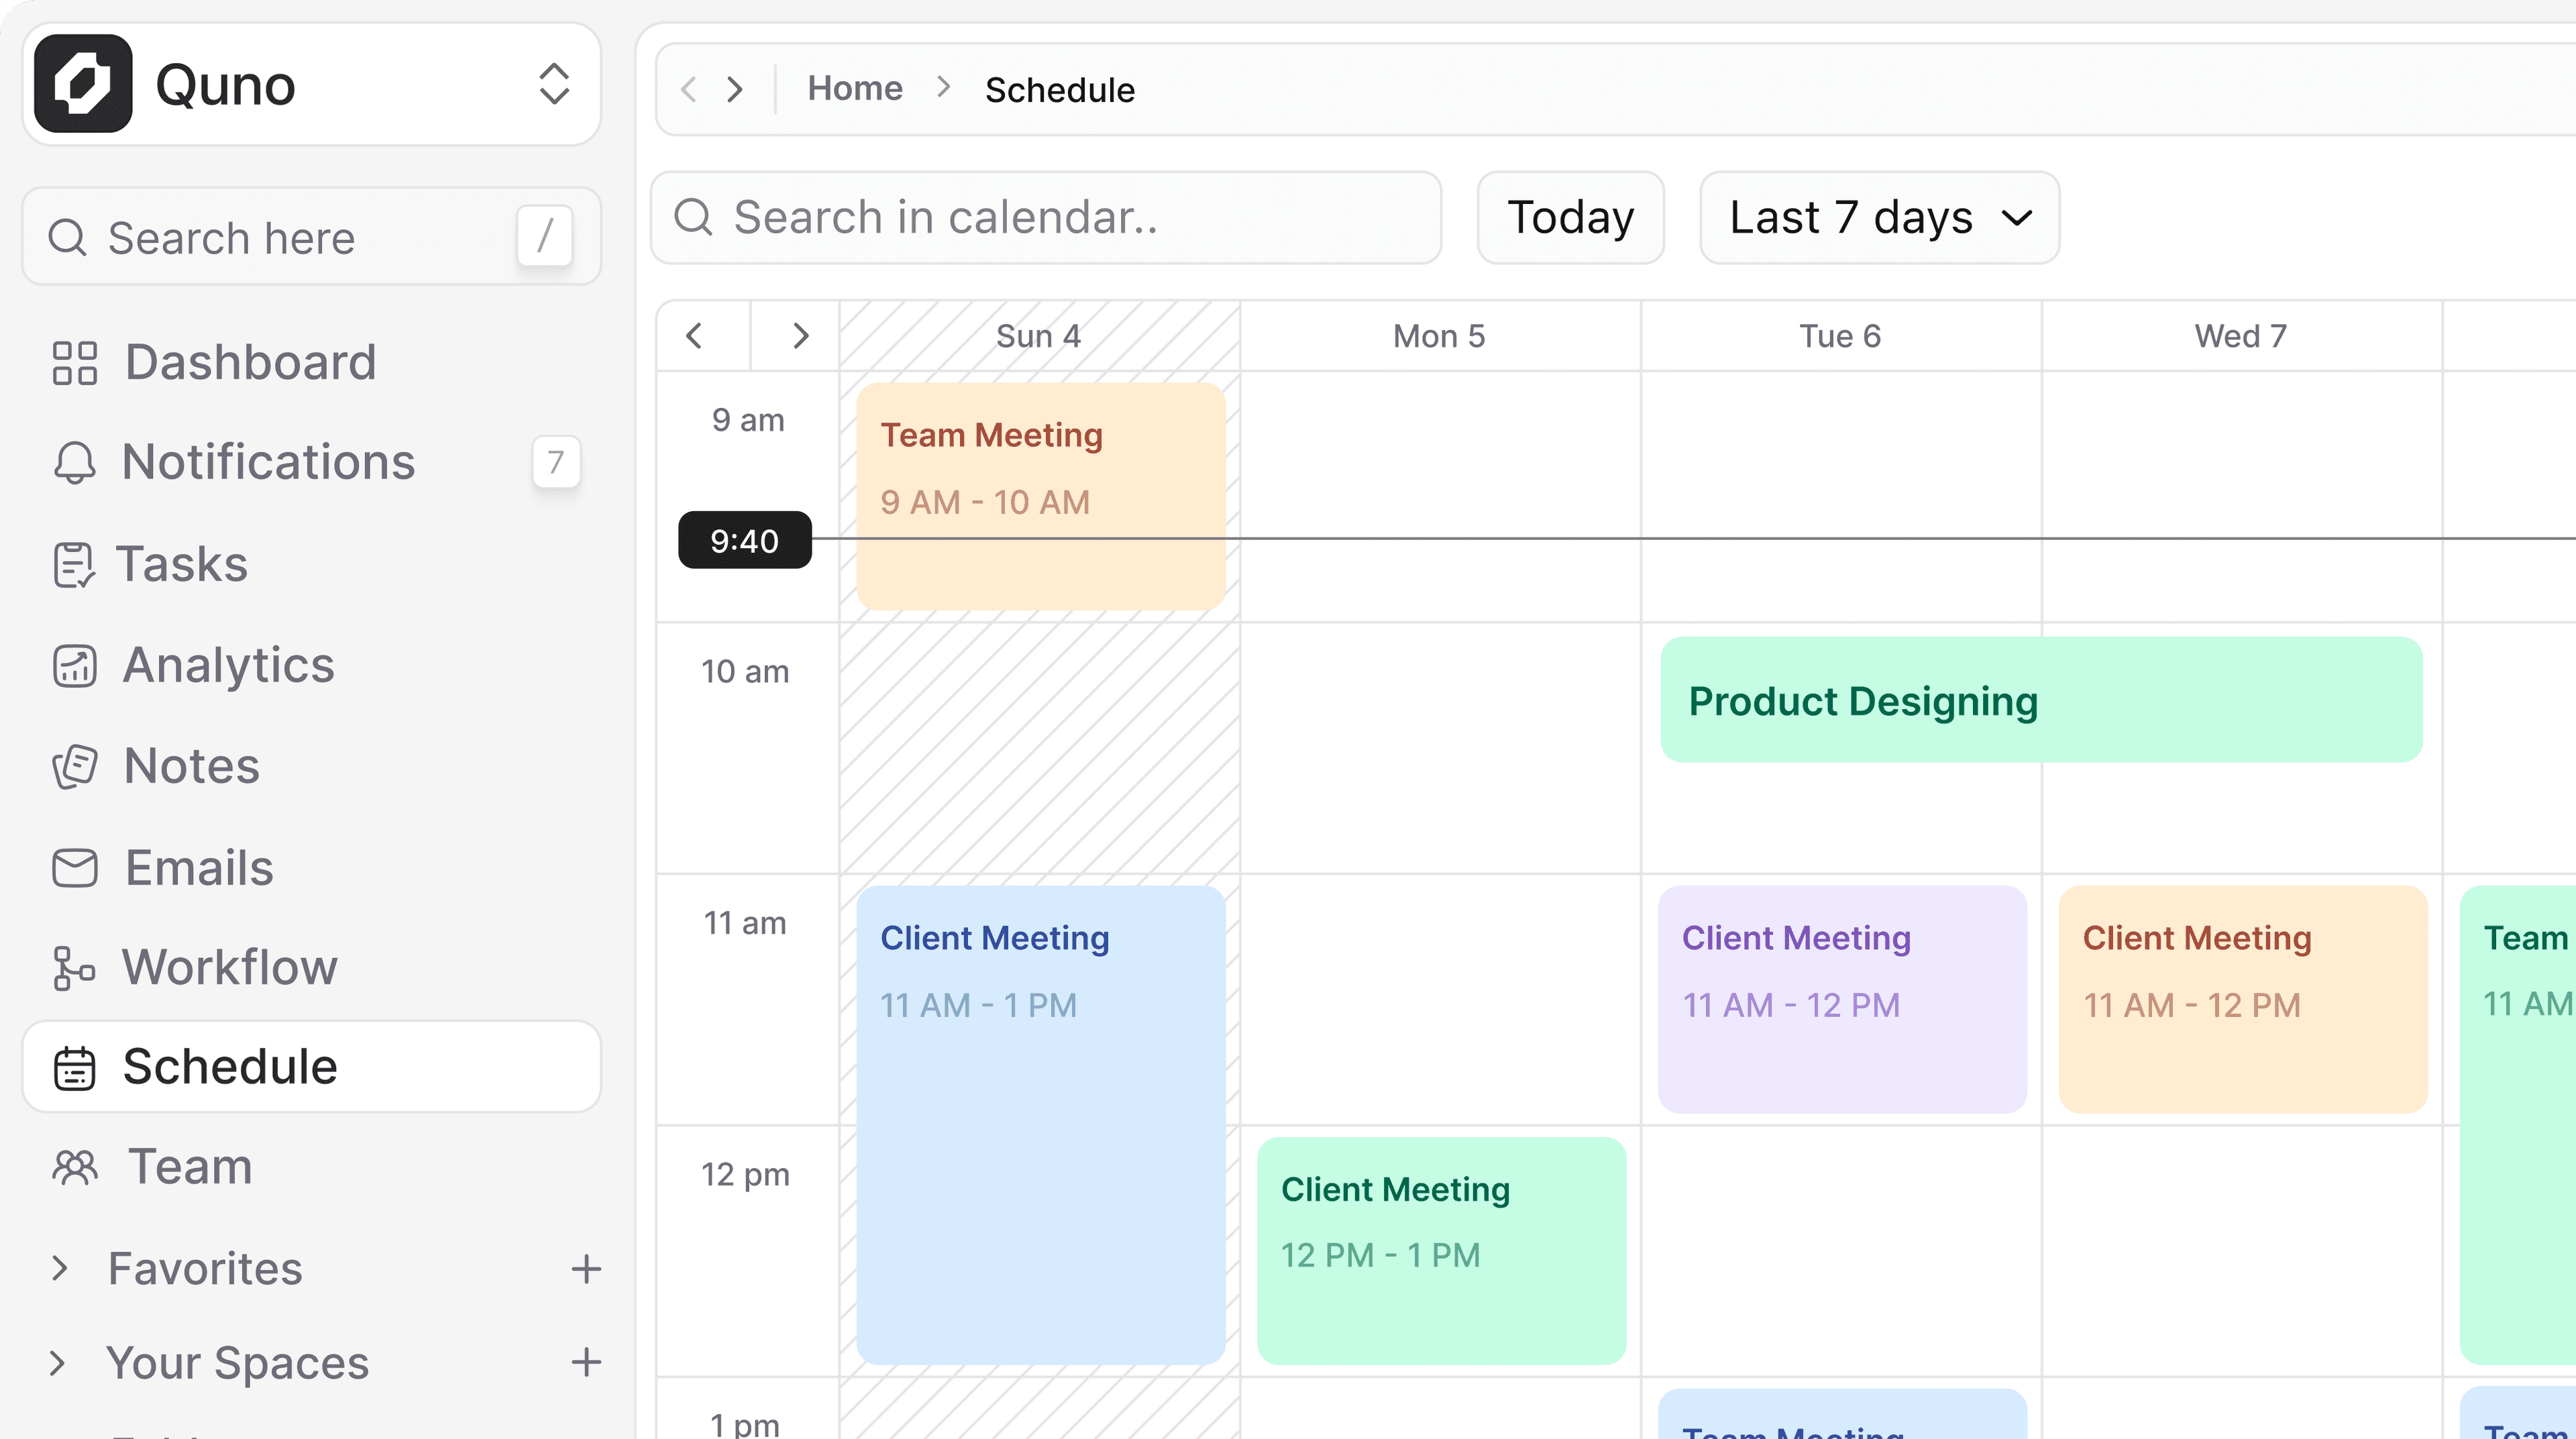Open Notes from the sidebar
The height and width of the screenshot is (1439, 2576).
click(x=191, y=766)
